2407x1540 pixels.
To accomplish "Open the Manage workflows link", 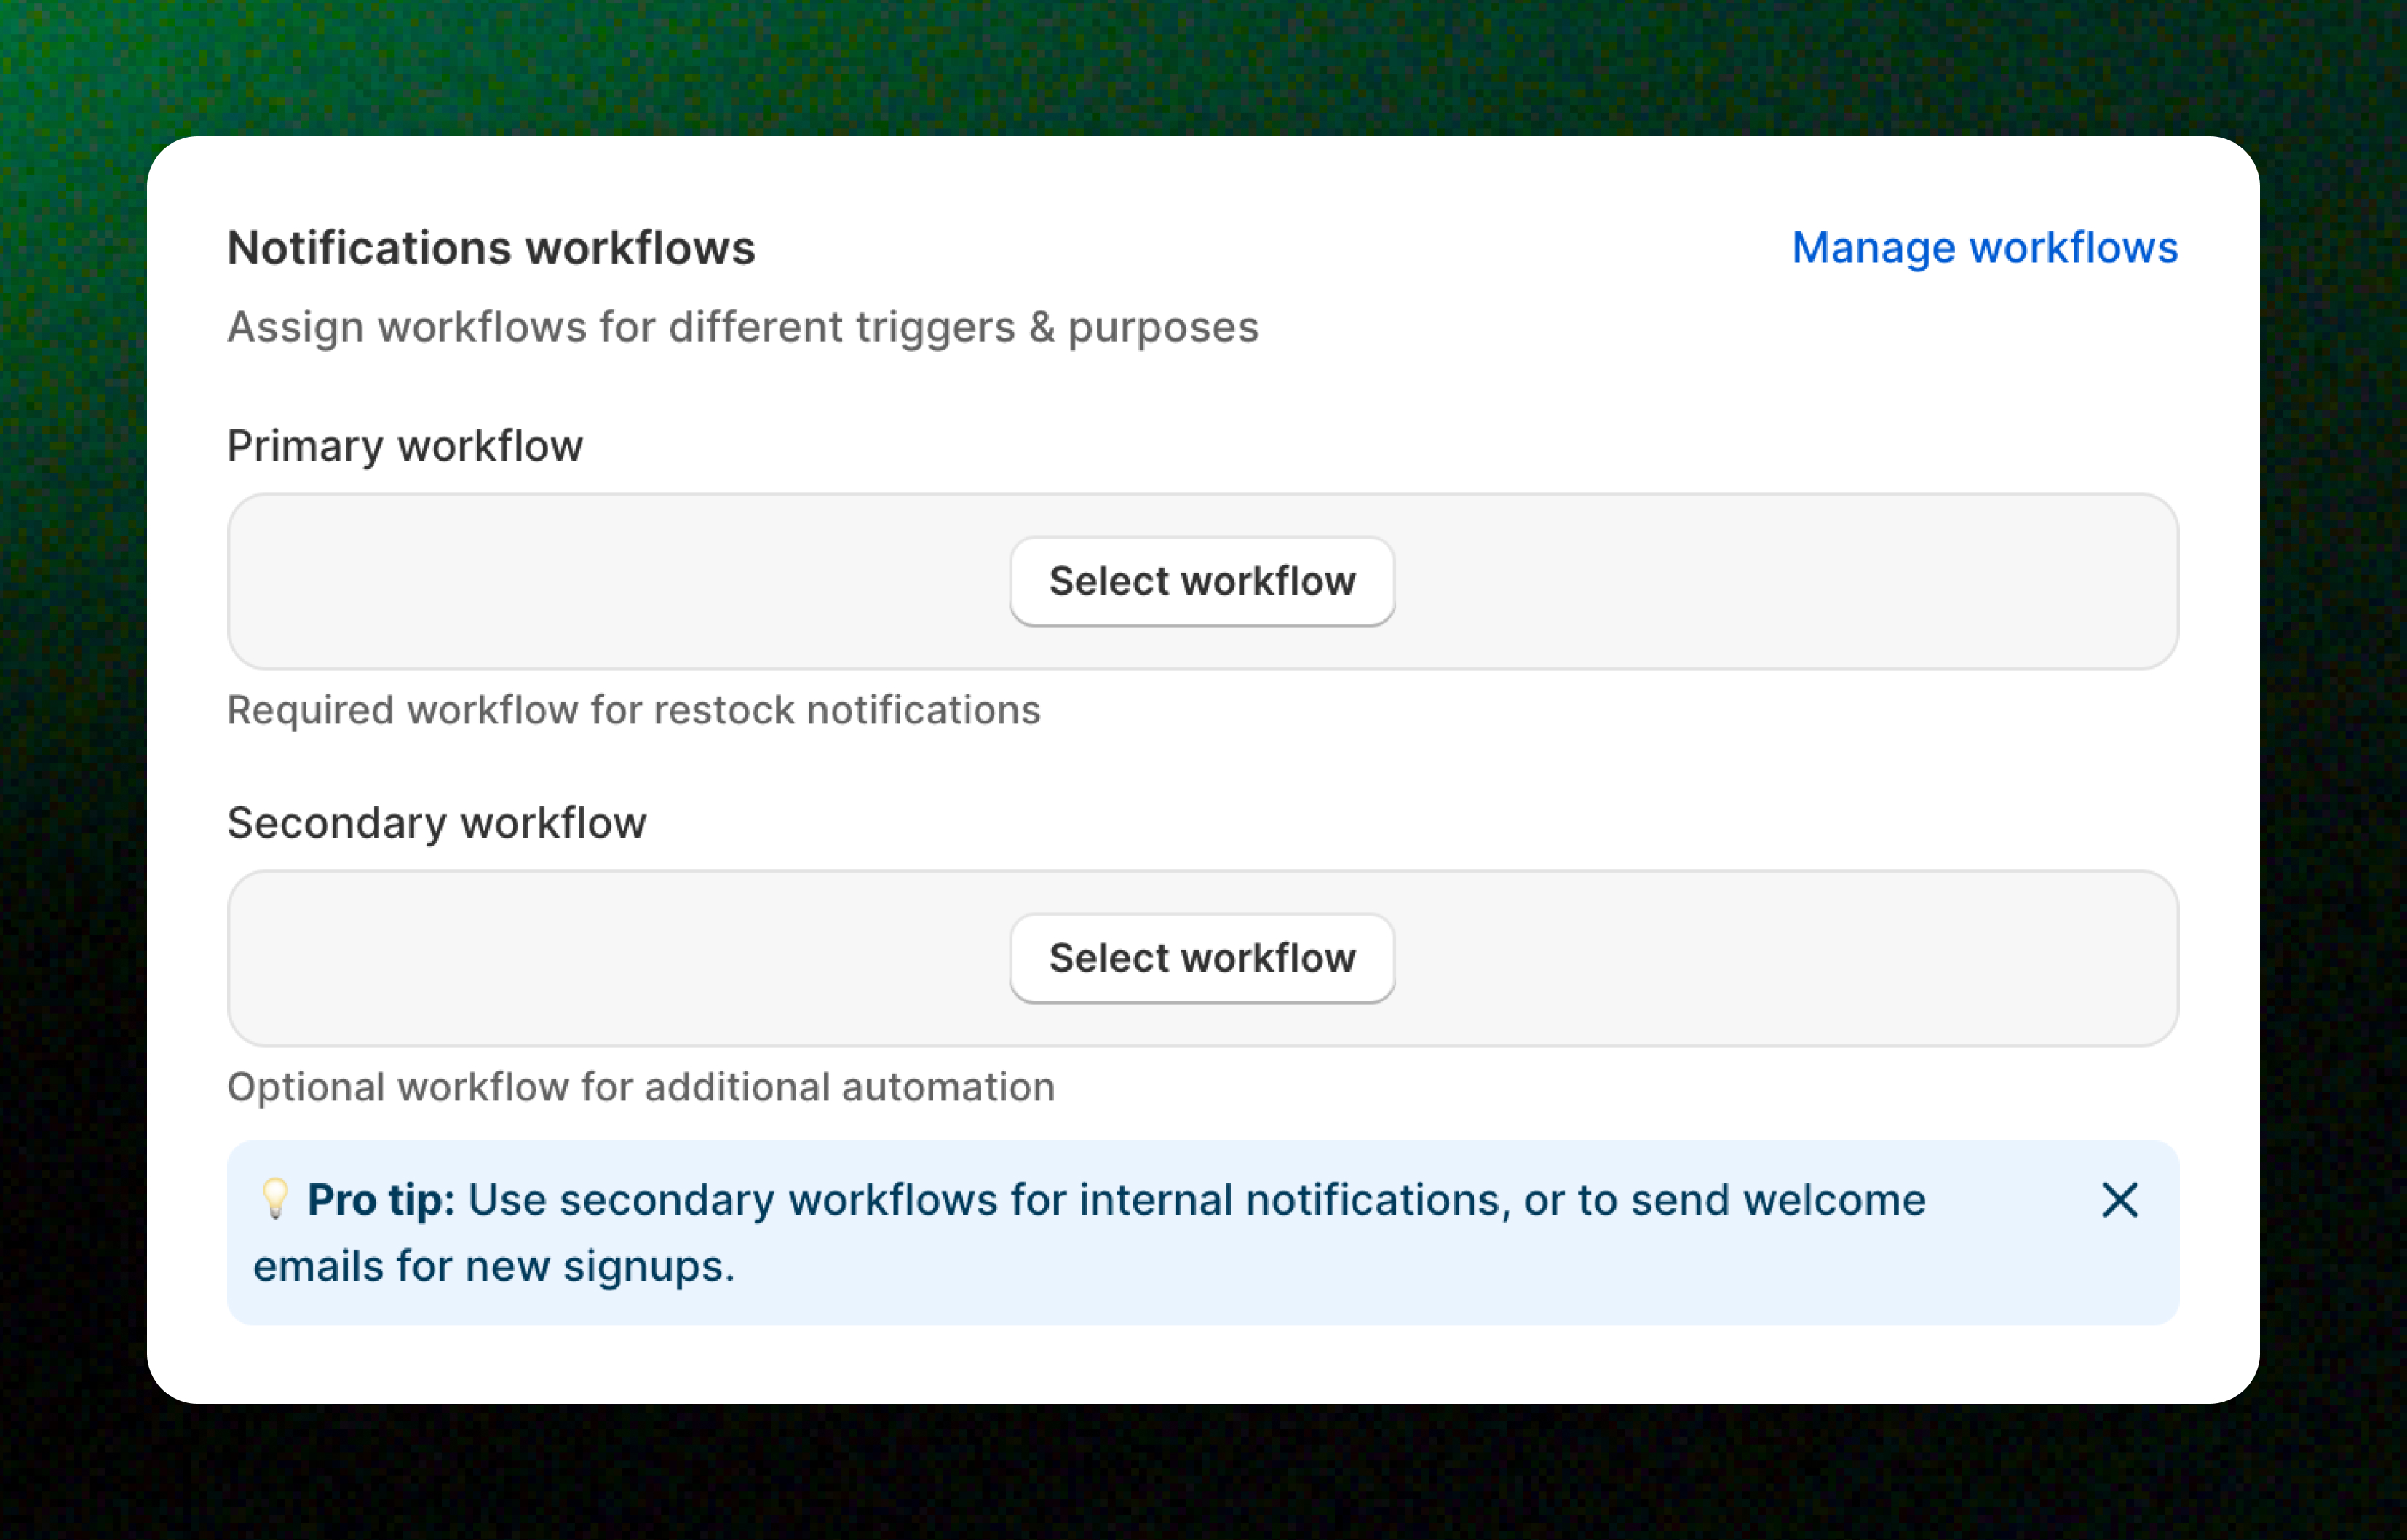I will [x=1984, y=247].
